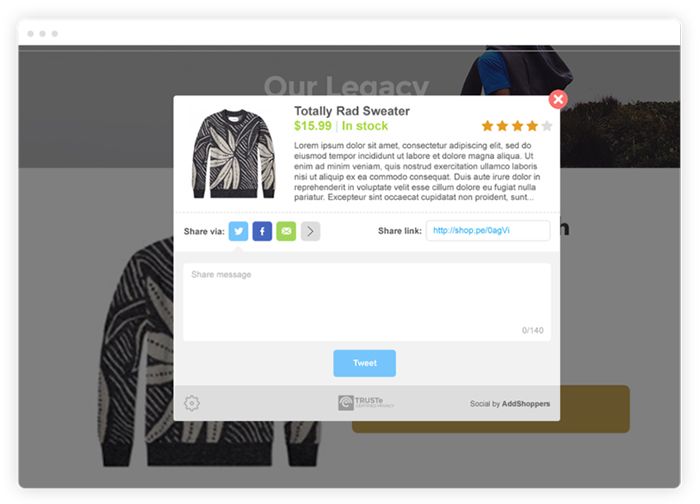Click the Our Legacy header title
Screen dimensions: 700x504
click(346, 86)
